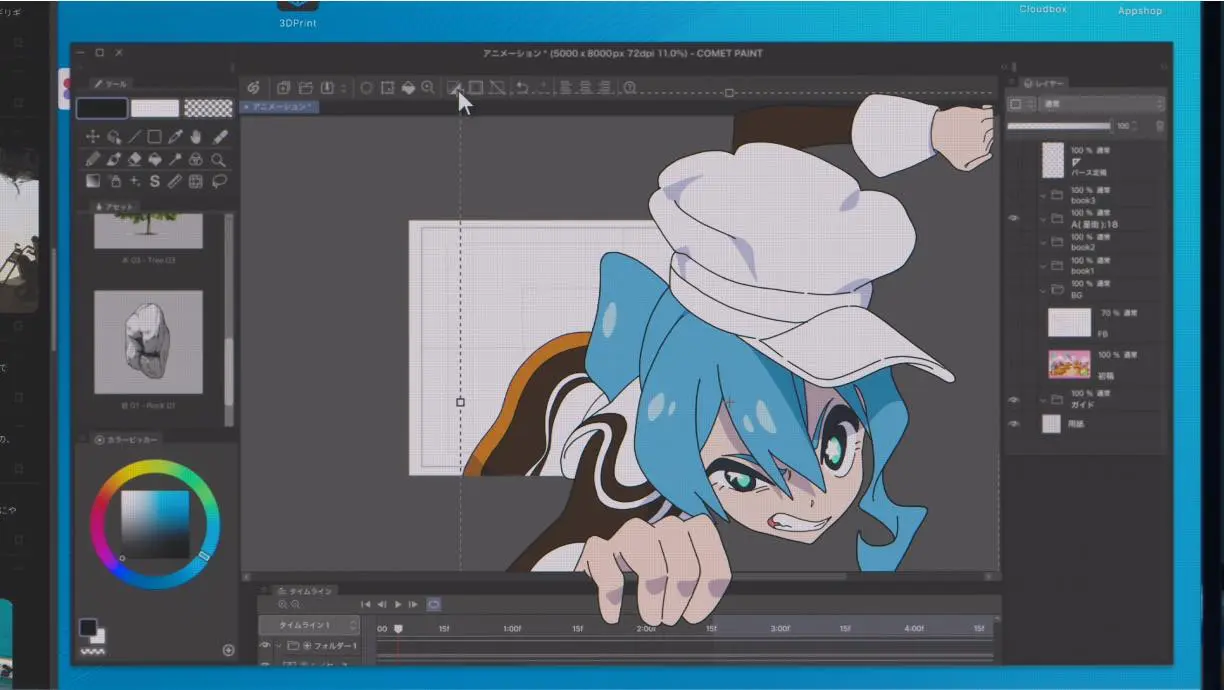The height and width of the screenshot is (690, 1224).
Task: Step back one frame in timeline
Action: (382, 604)
